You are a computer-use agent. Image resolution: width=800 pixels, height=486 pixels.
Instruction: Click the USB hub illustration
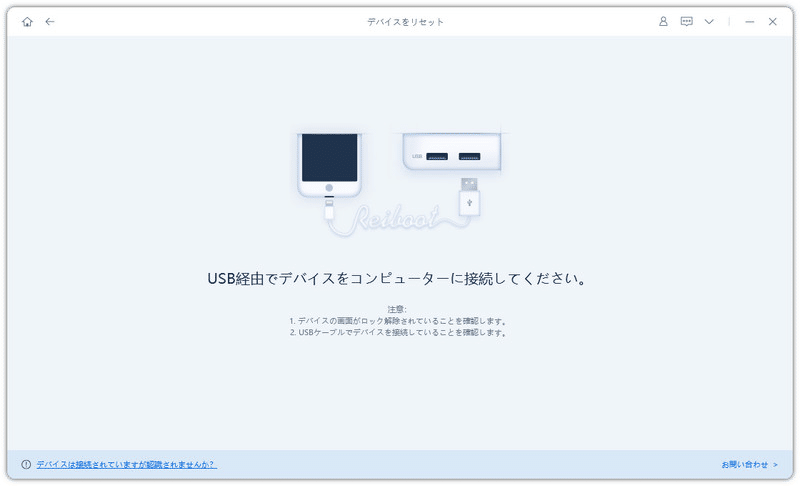point(452,151)
